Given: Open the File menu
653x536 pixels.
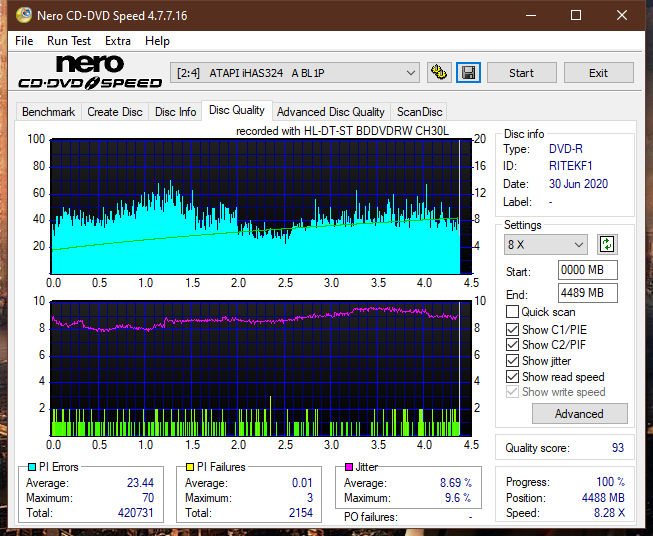Looking at the screenshot, I should pos(24,41).
